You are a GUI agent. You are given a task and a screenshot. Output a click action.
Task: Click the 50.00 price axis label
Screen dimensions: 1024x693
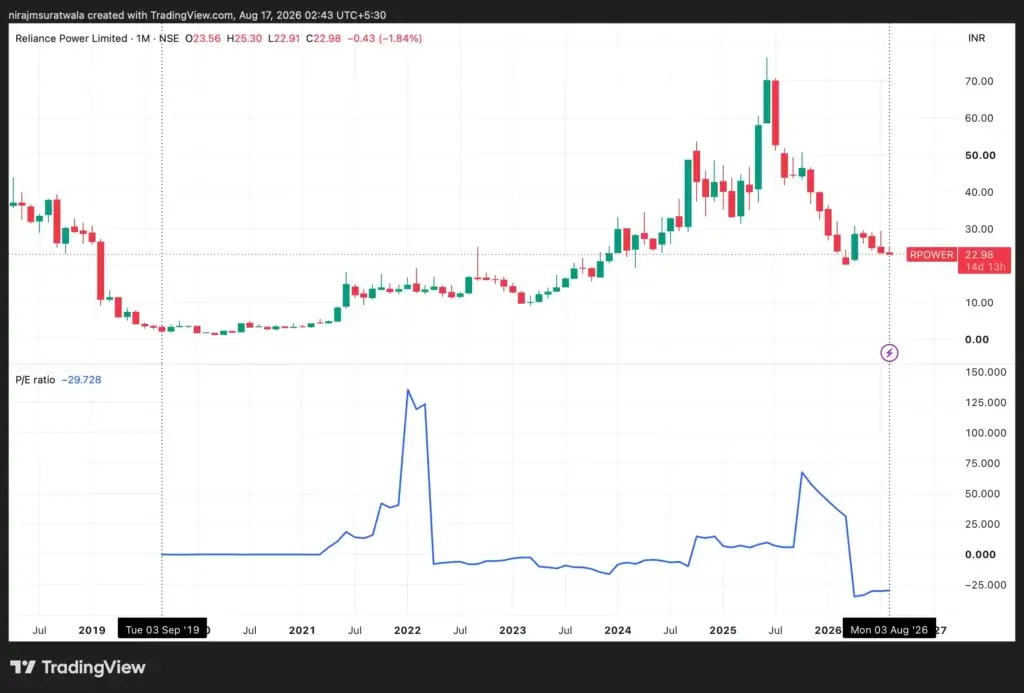[980, 155]
